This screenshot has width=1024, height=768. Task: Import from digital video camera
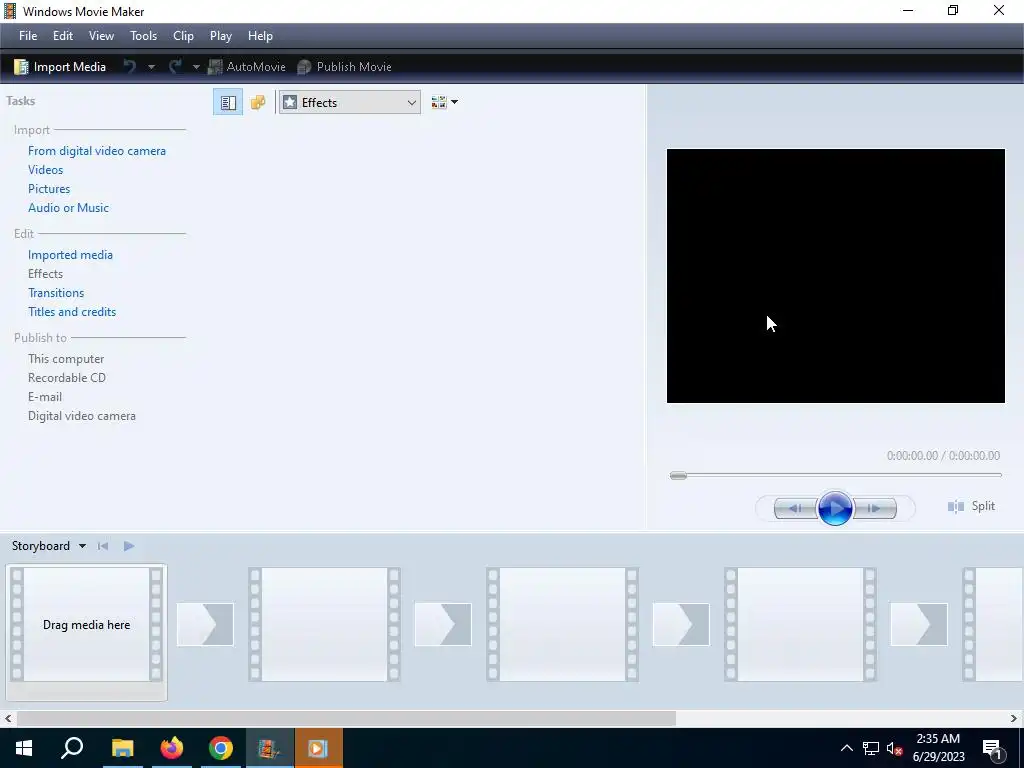(x=97, y=151)
